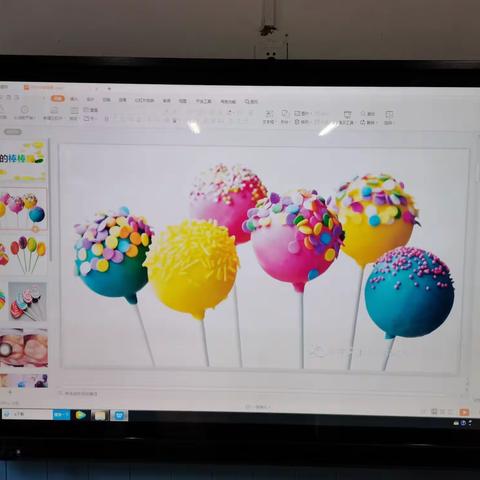Click the select pane icon at ribbon's right end
The width and height of the screenshot is (480, 480).
(x=389, y=115)
